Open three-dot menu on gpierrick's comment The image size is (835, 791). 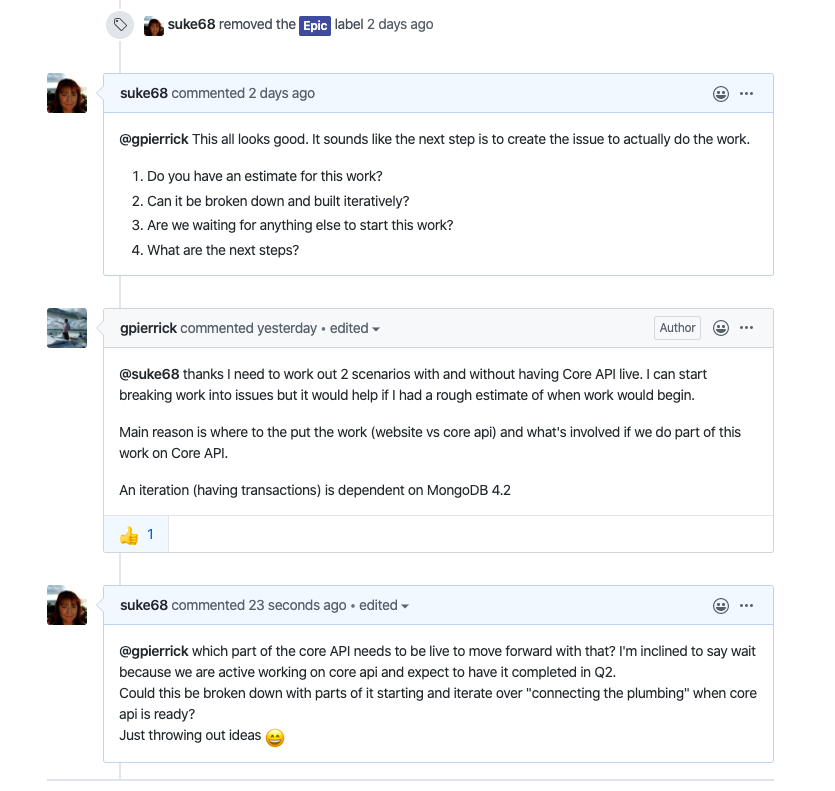(746, 328)
